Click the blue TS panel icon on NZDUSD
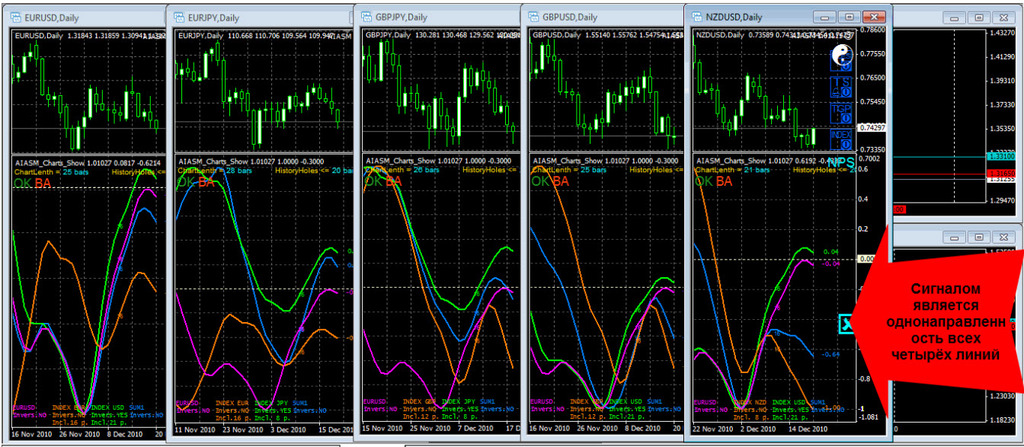The width and height of the screenshot is (1024, 447). [x=841, y=86]
